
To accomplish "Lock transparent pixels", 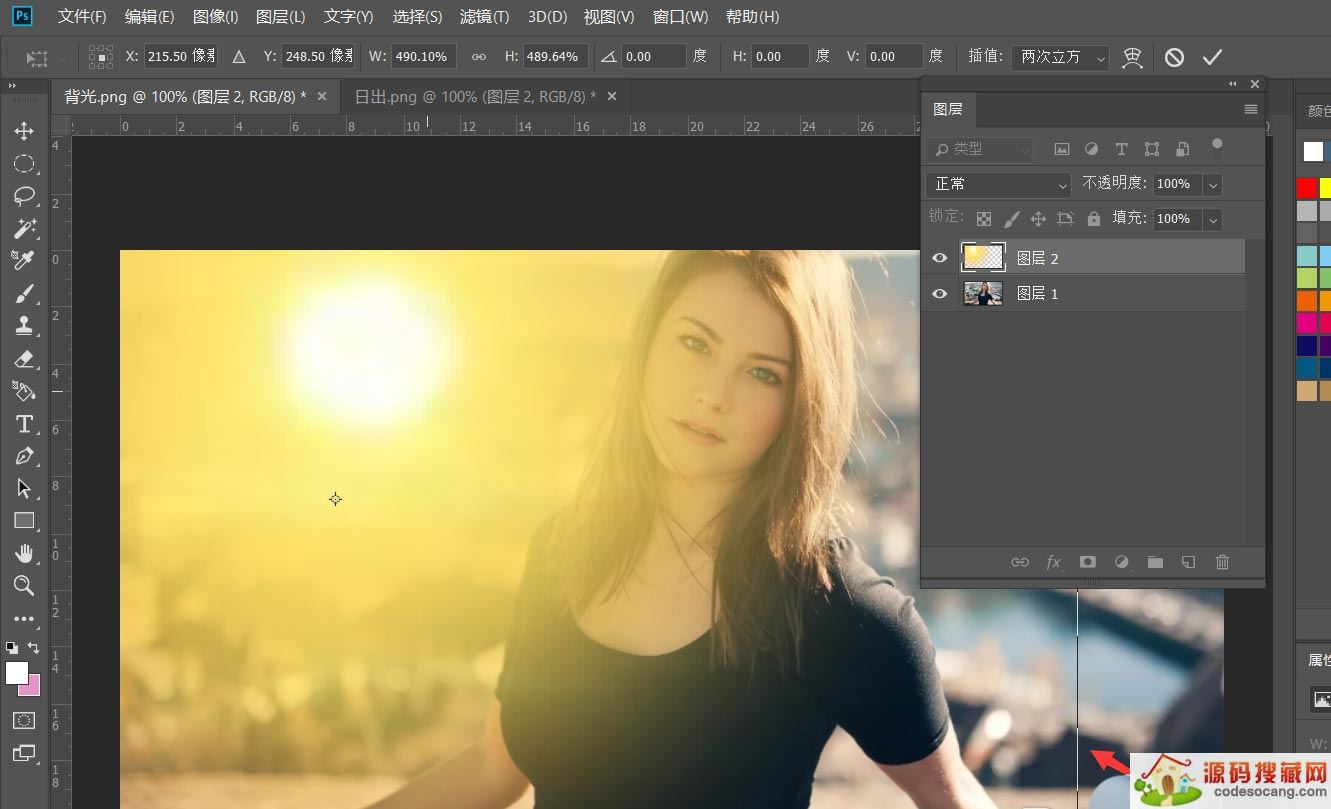I will coord(984,218).
